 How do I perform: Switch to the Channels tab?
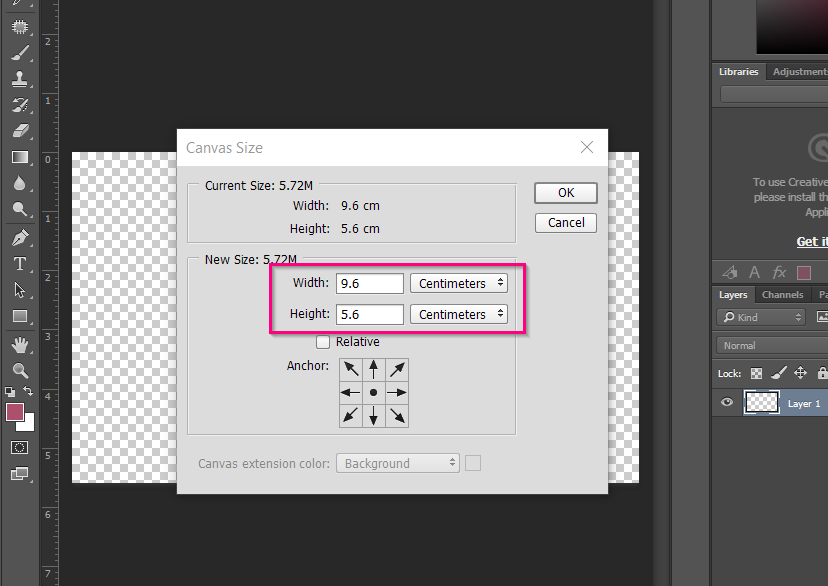coord(783,294)
